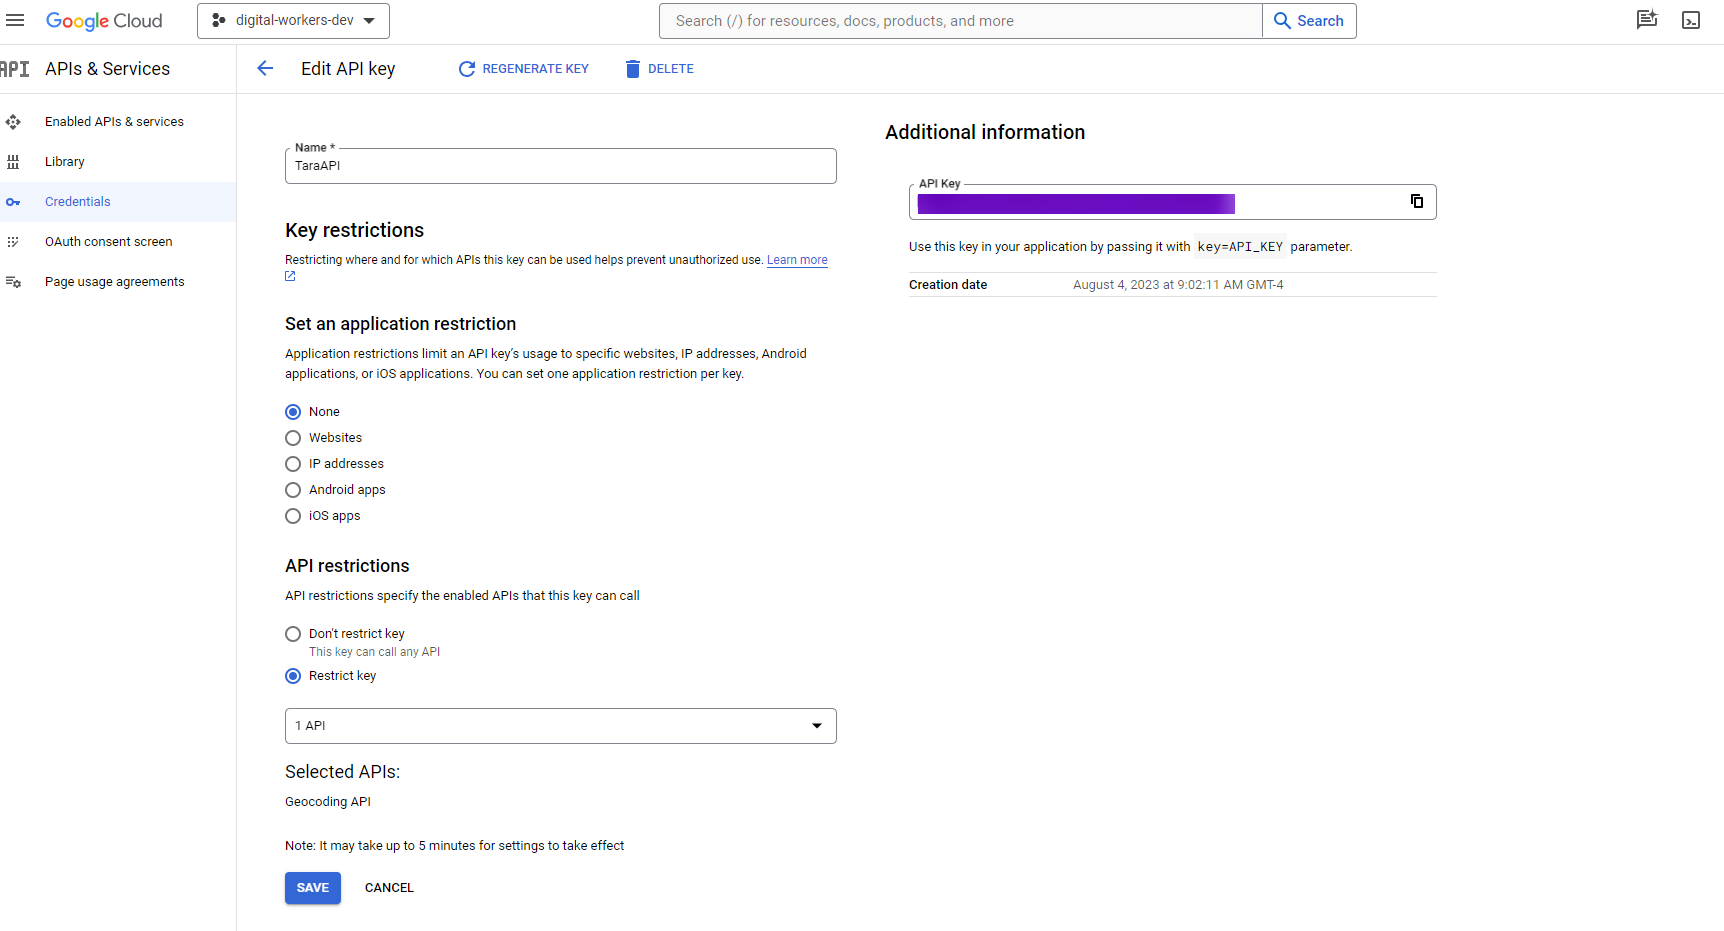This screenshot has height=931, width=1724.
Task: Choose the Restrict key option
Action: click(293, 676)
